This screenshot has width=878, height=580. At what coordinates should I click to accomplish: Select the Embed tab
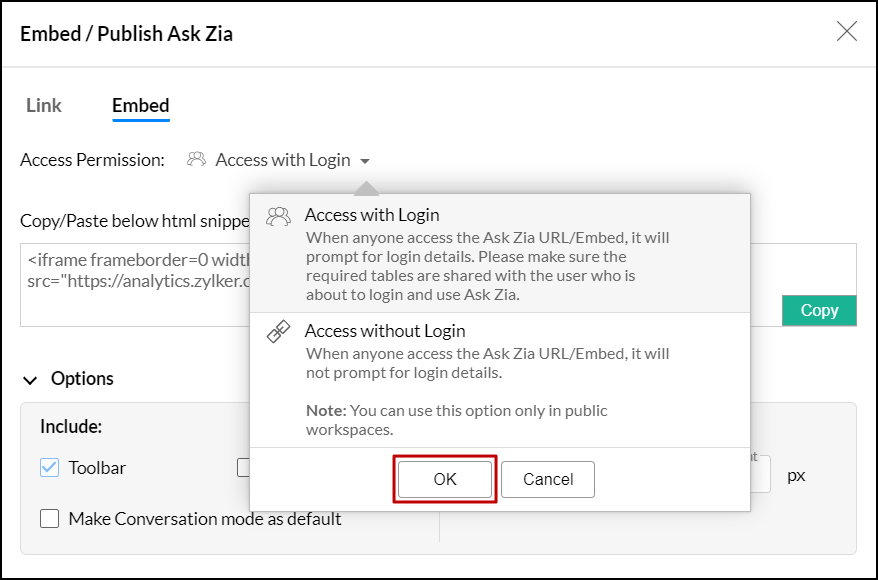coord(140,106)
